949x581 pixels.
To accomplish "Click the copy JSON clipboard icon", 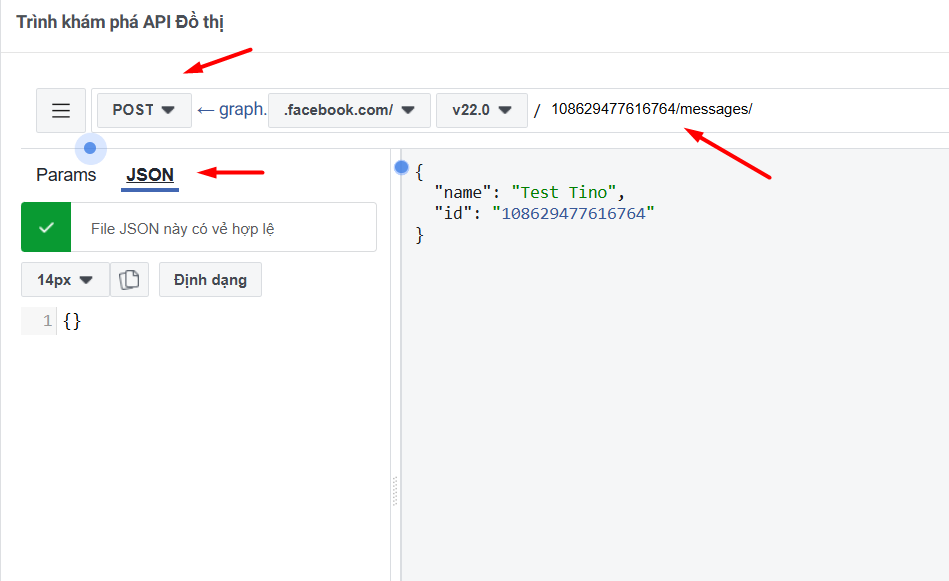I will (x=129, y=280).
